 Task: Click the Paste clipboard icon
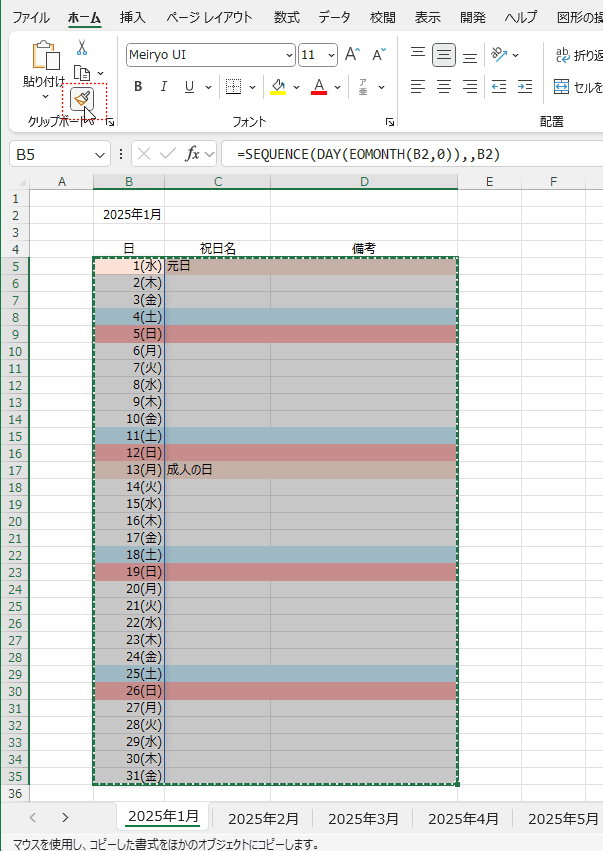45,57
